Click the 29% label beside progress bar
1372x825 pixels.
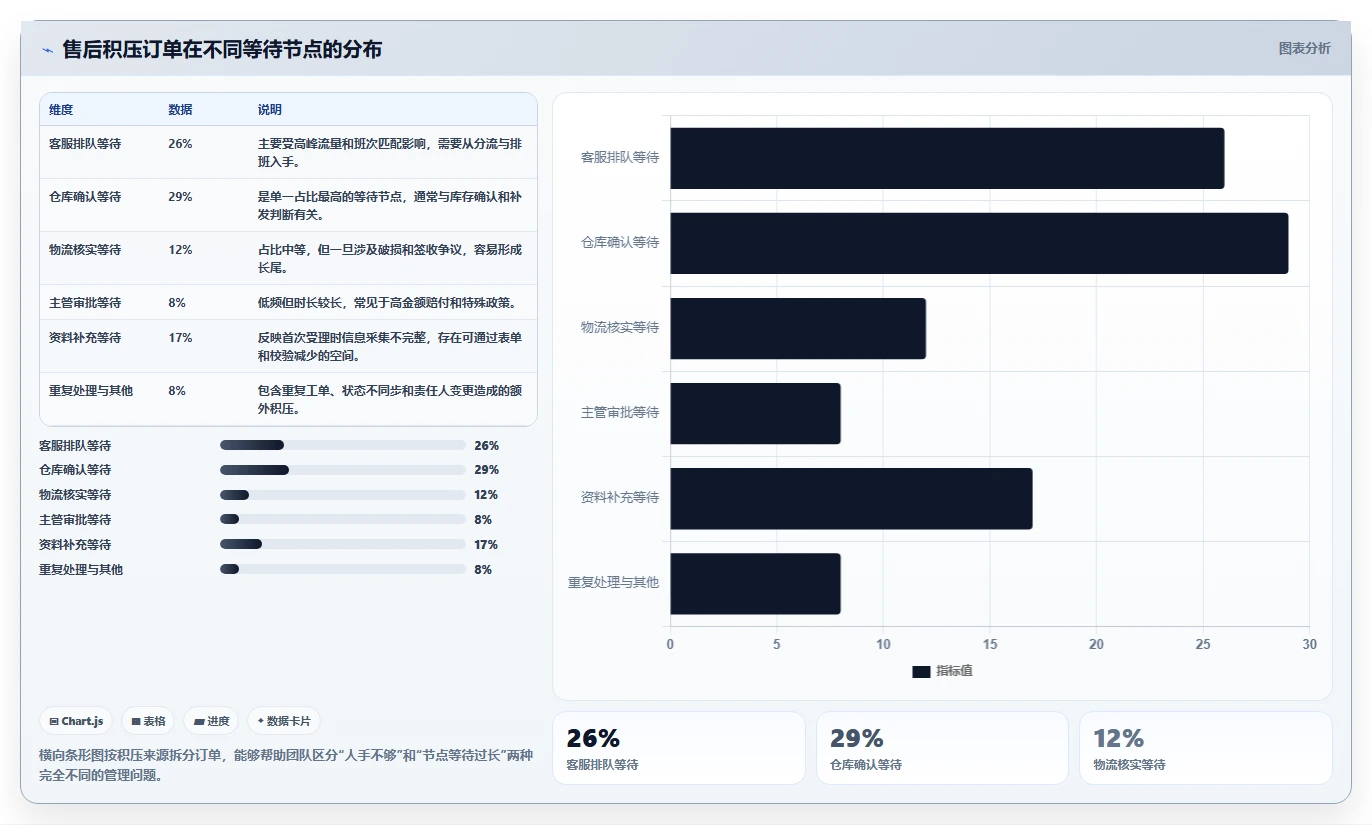pyautogui.click(x=487, y=470)
